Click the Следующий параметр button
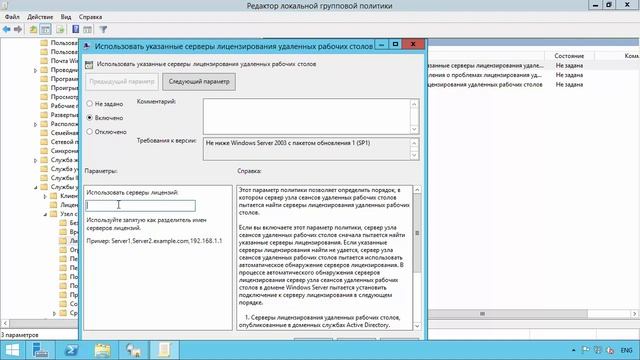The width and height of the screenshot is (640, 360). (x=199, y=82)
